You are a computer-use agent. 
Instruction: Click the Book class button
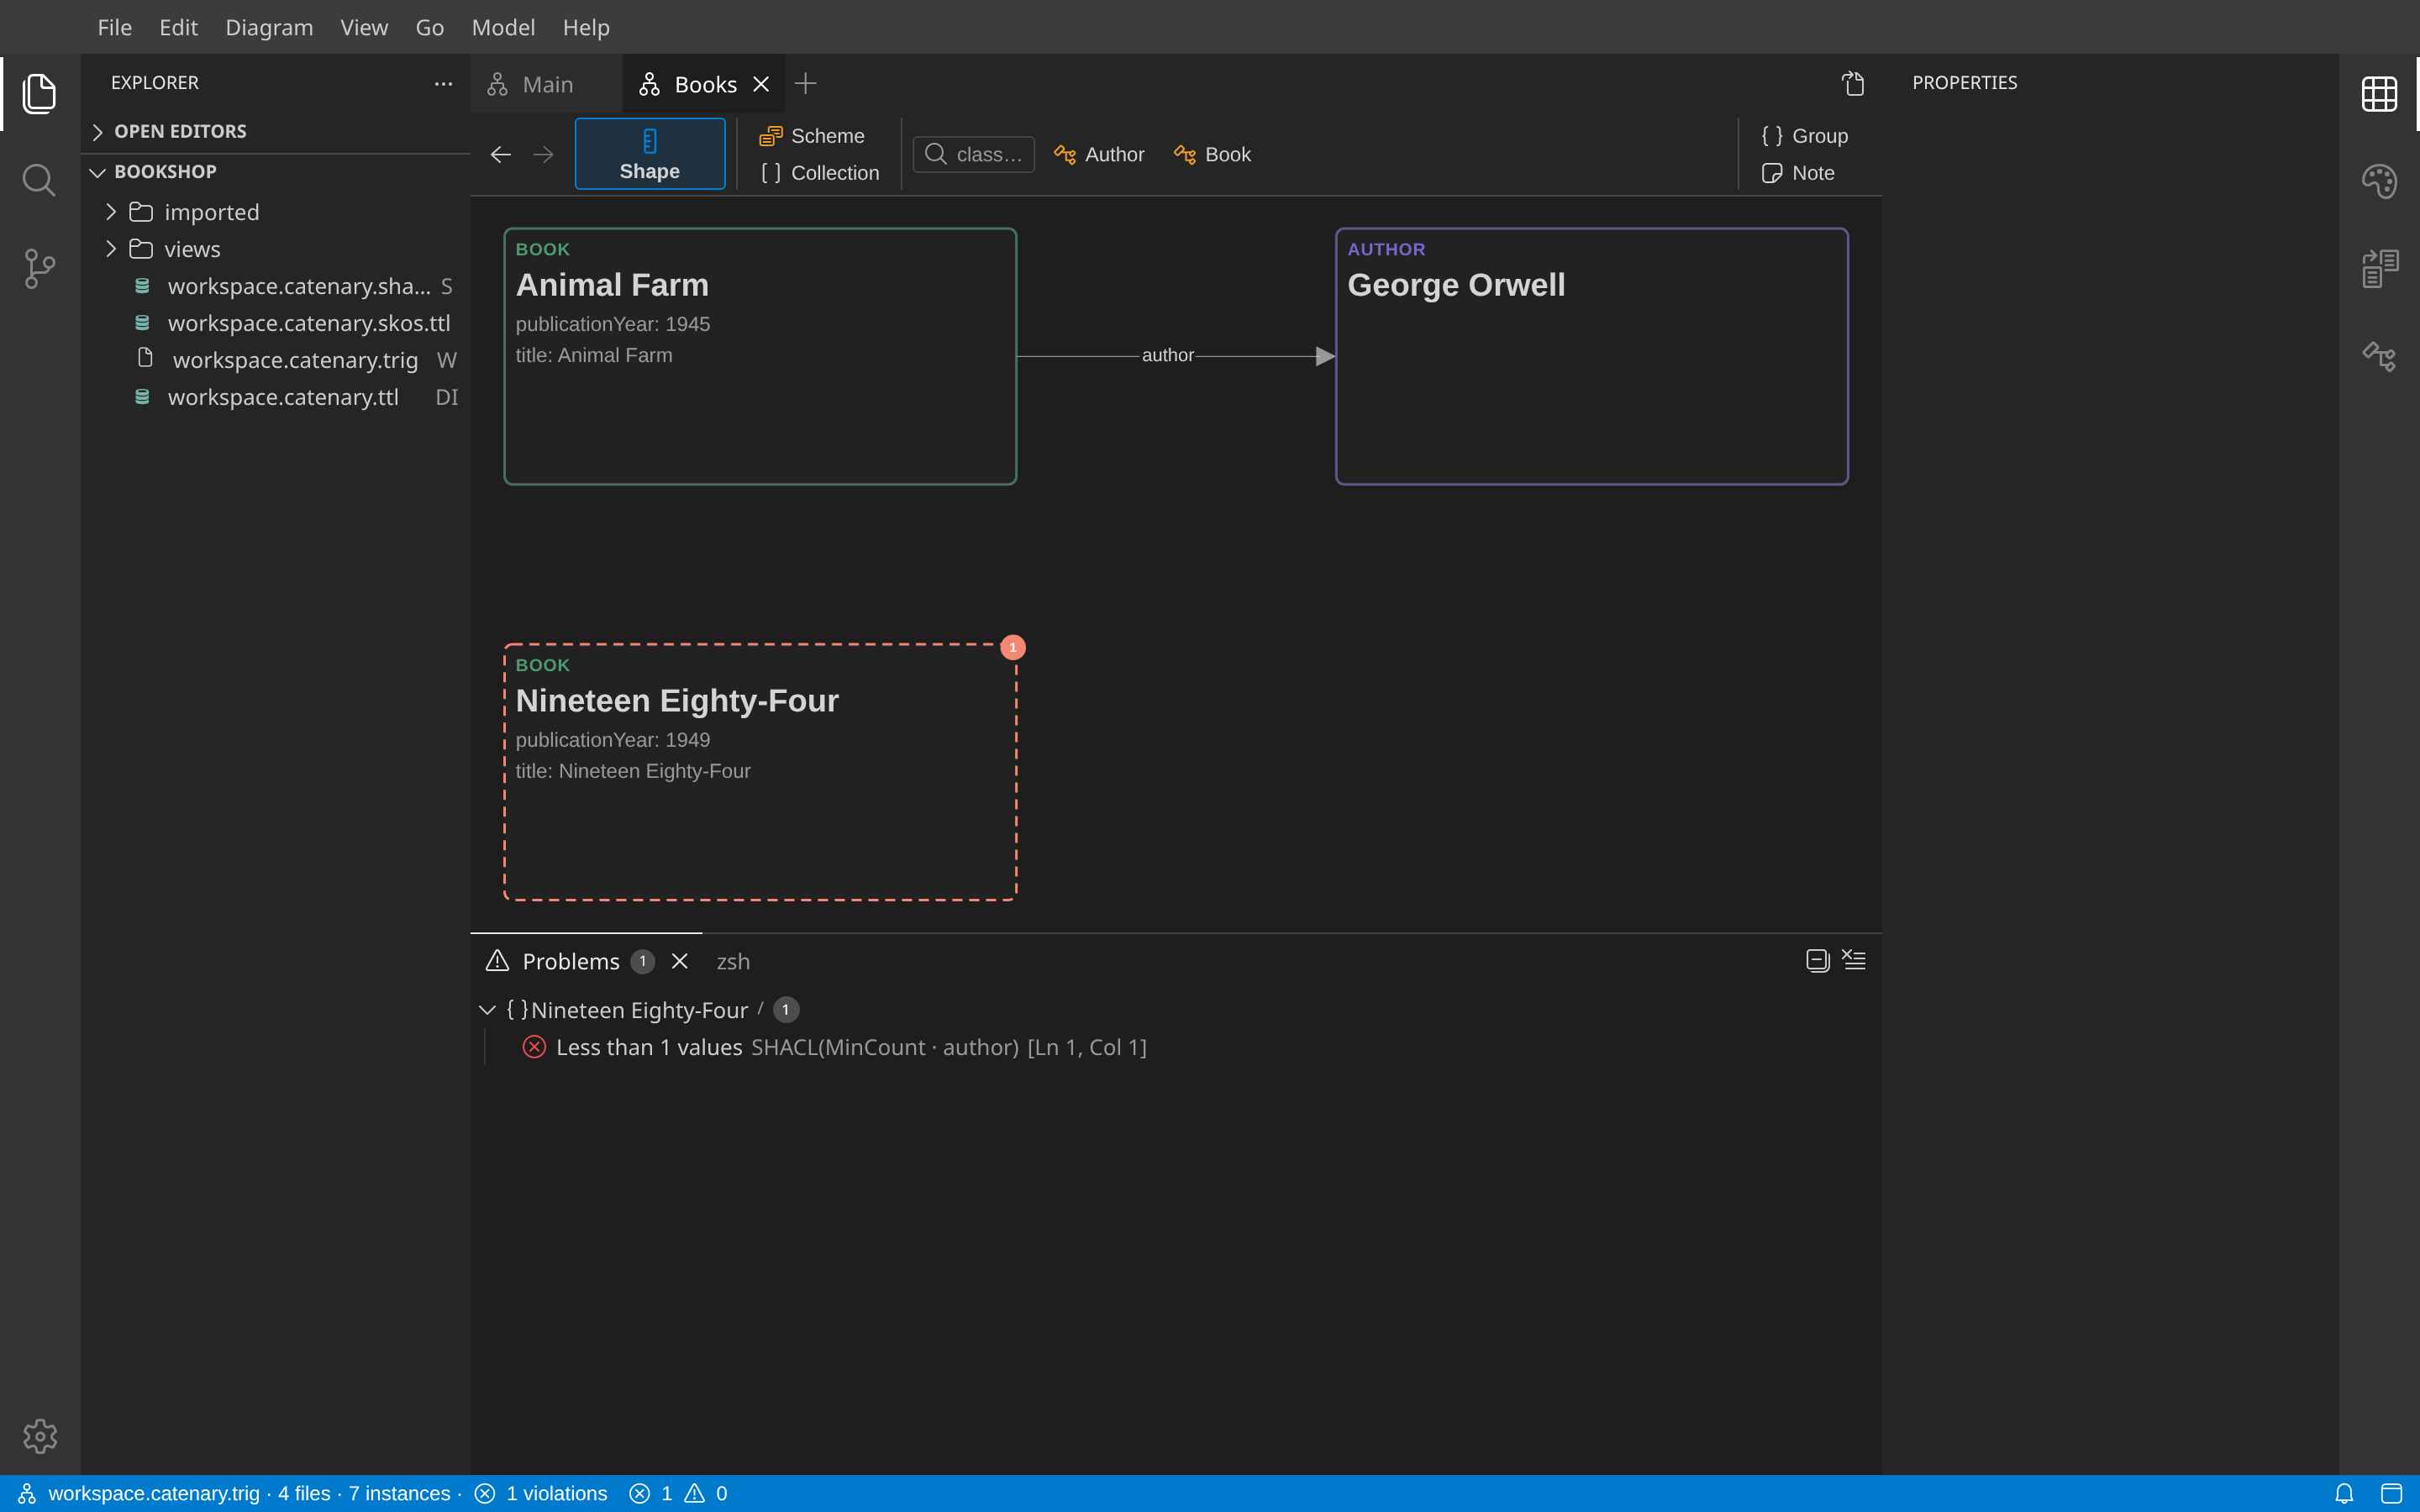coord(1213,154)
